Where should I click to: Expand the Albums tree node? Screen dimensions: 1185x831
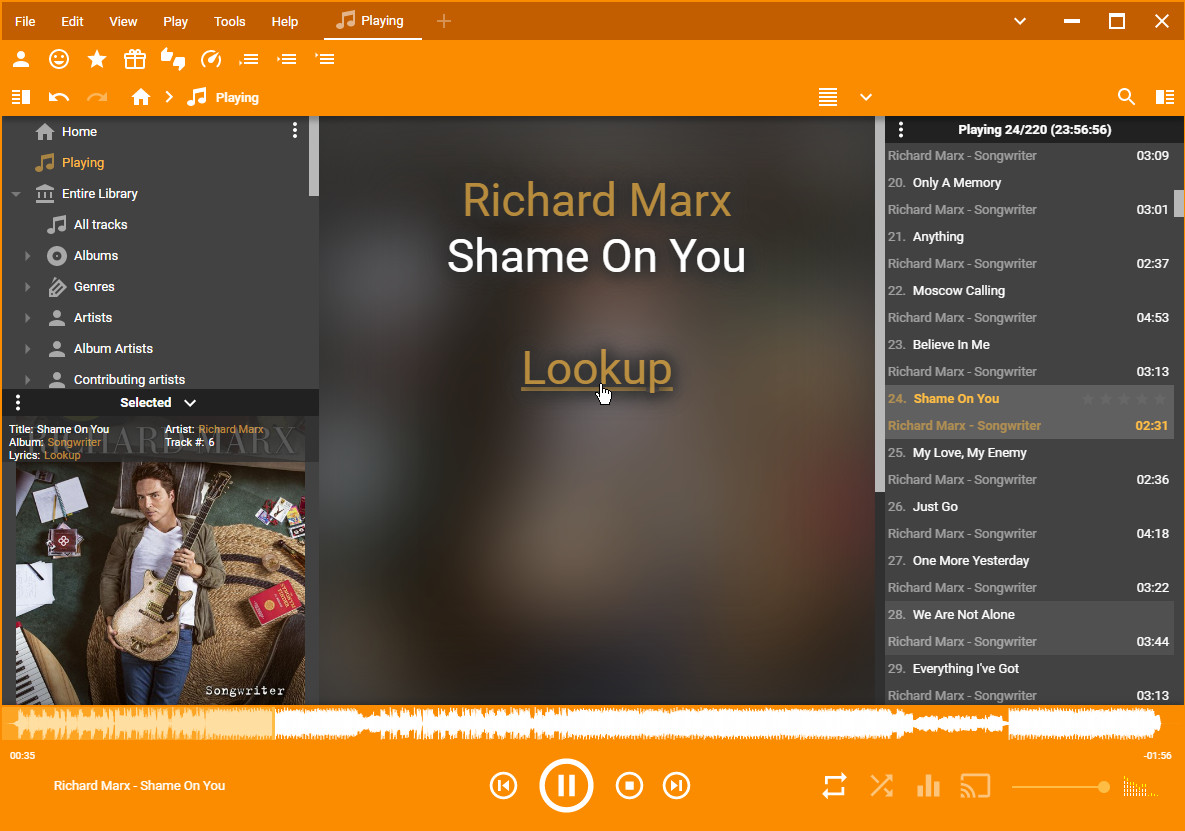tap(28, 256)
